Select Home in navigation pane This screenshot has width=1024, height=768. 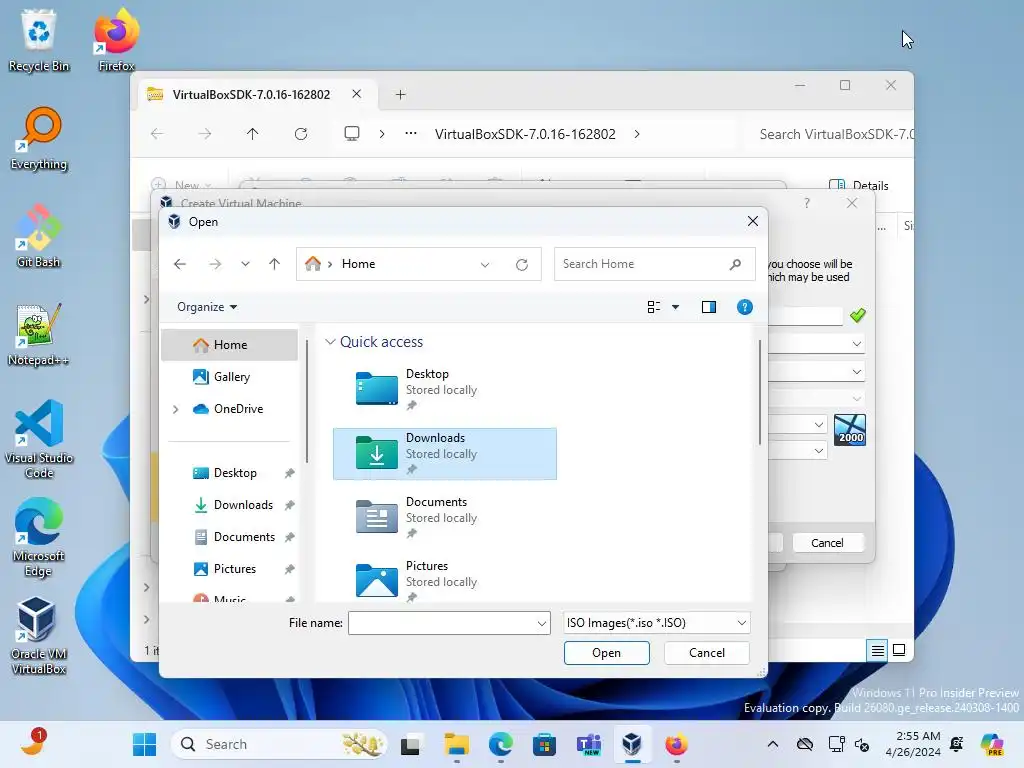230,345
